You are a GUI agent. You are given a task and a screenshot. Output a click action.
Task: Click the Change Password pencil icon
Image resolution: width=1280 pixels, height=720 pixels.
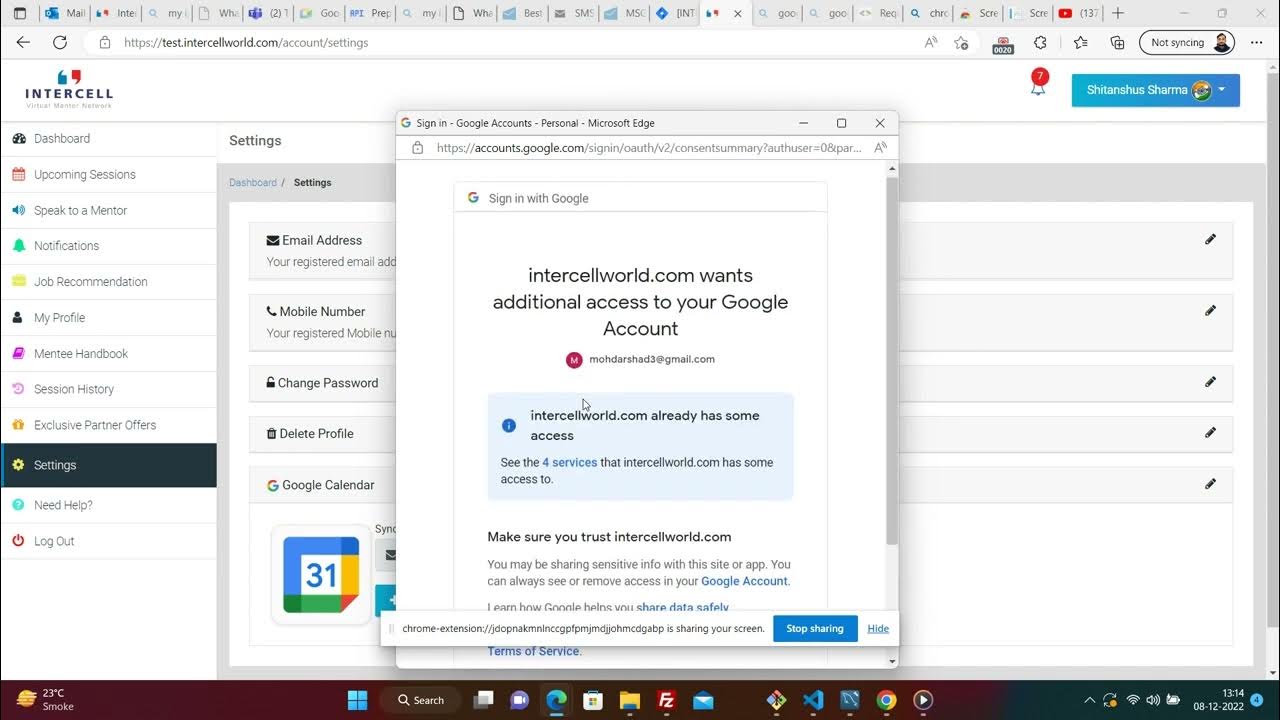pyautogui.click(x=1210, y=381)
